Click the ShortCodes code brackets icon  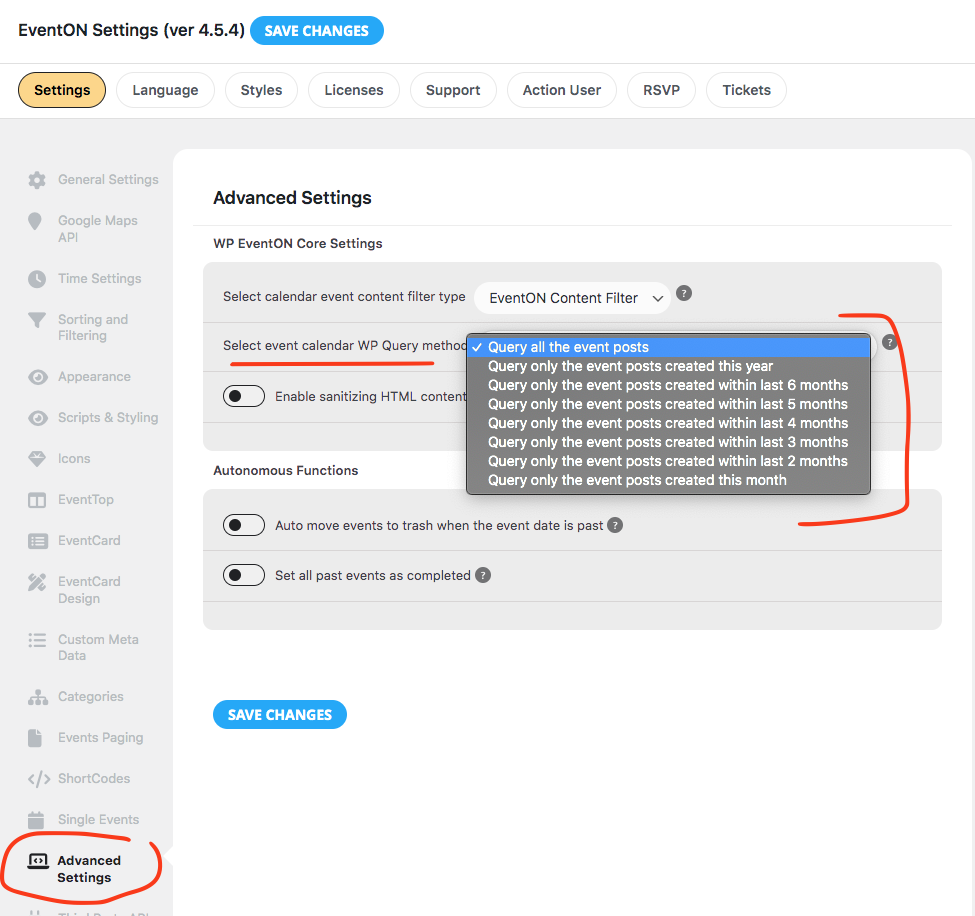tap(39, 779)
